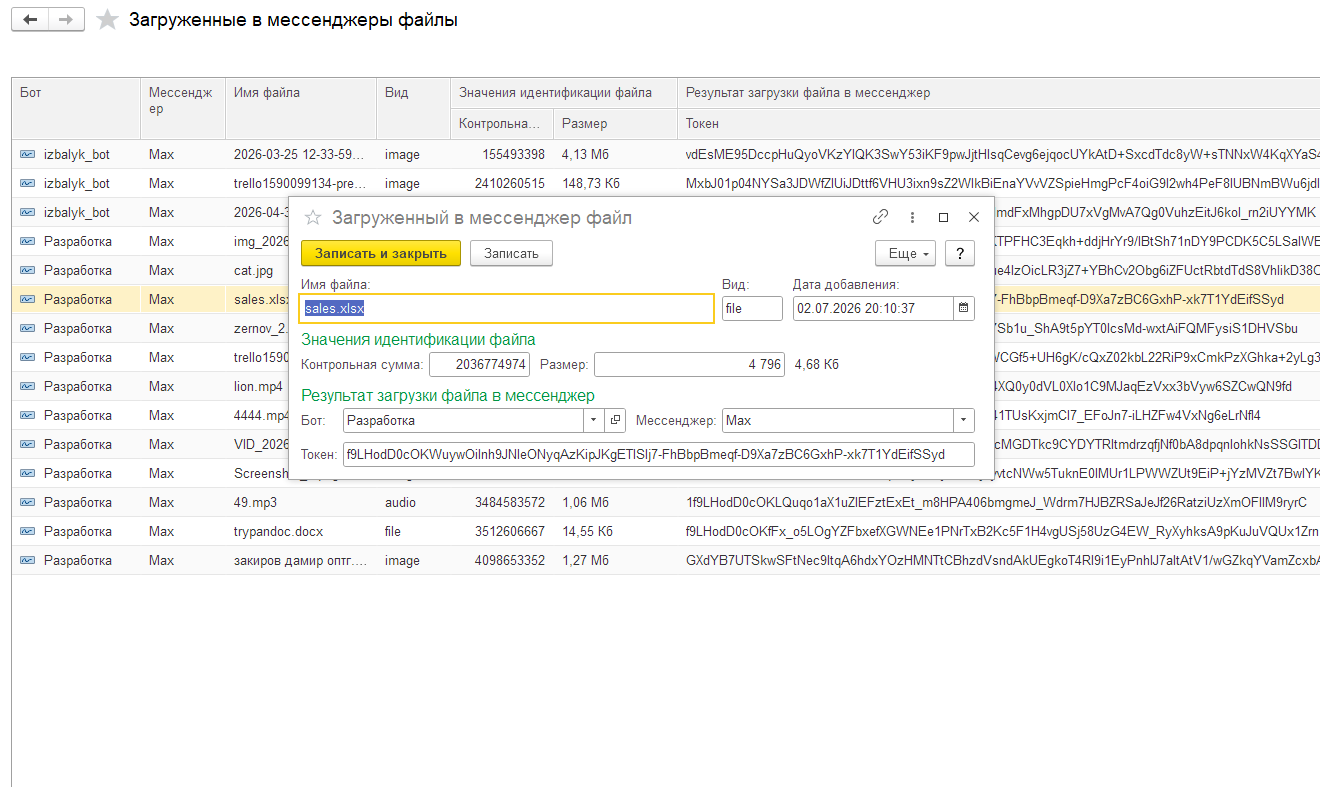Select the checksum cell 4098653352
Screen dimensions: 1320x787
pyautogui.click(x=502, y=560)
